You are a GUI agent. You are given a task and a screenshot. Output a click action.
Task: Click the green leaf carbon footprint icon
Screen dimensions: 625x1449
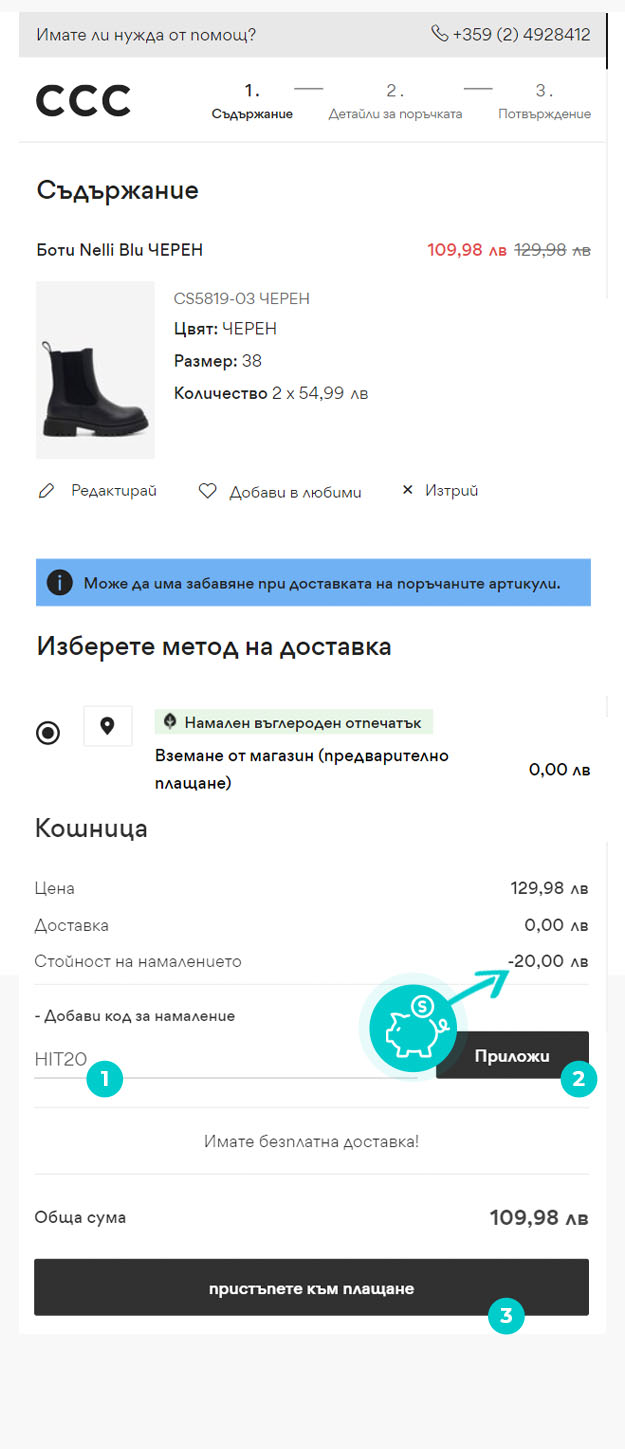tap(170, 721)
